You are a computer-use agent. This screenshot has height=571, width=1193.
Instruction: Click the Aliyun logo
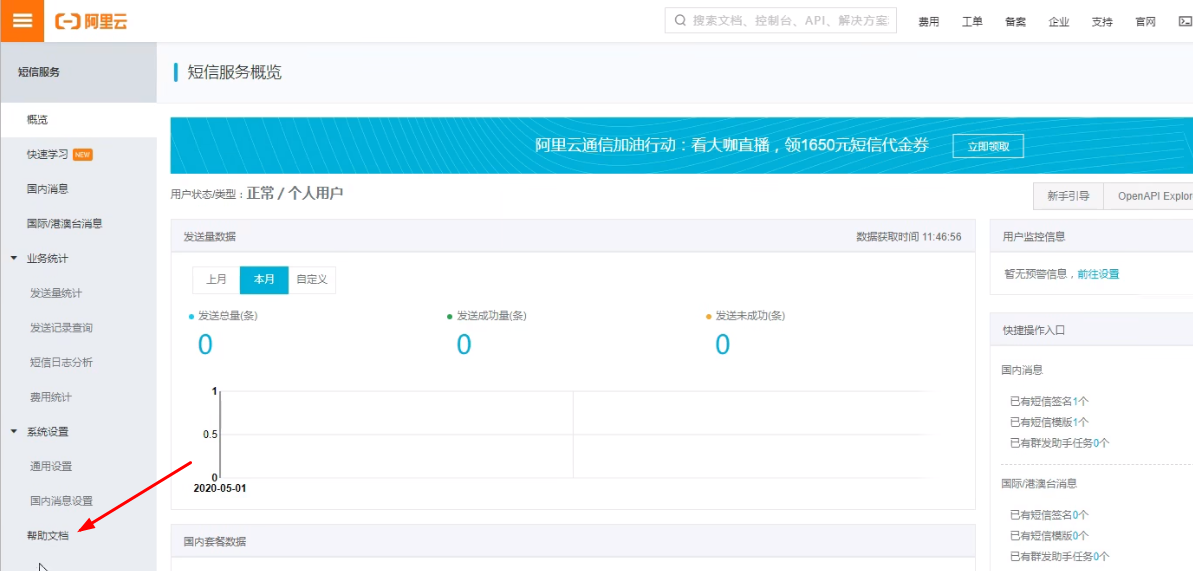91,21
